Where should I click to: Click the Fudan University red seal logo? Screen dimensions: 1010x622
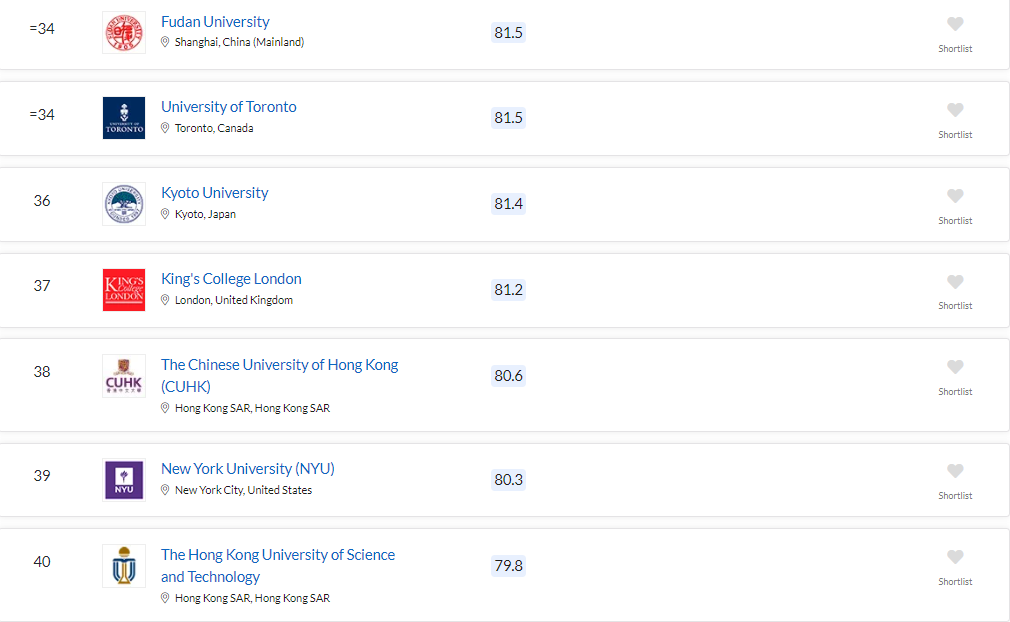124,32
